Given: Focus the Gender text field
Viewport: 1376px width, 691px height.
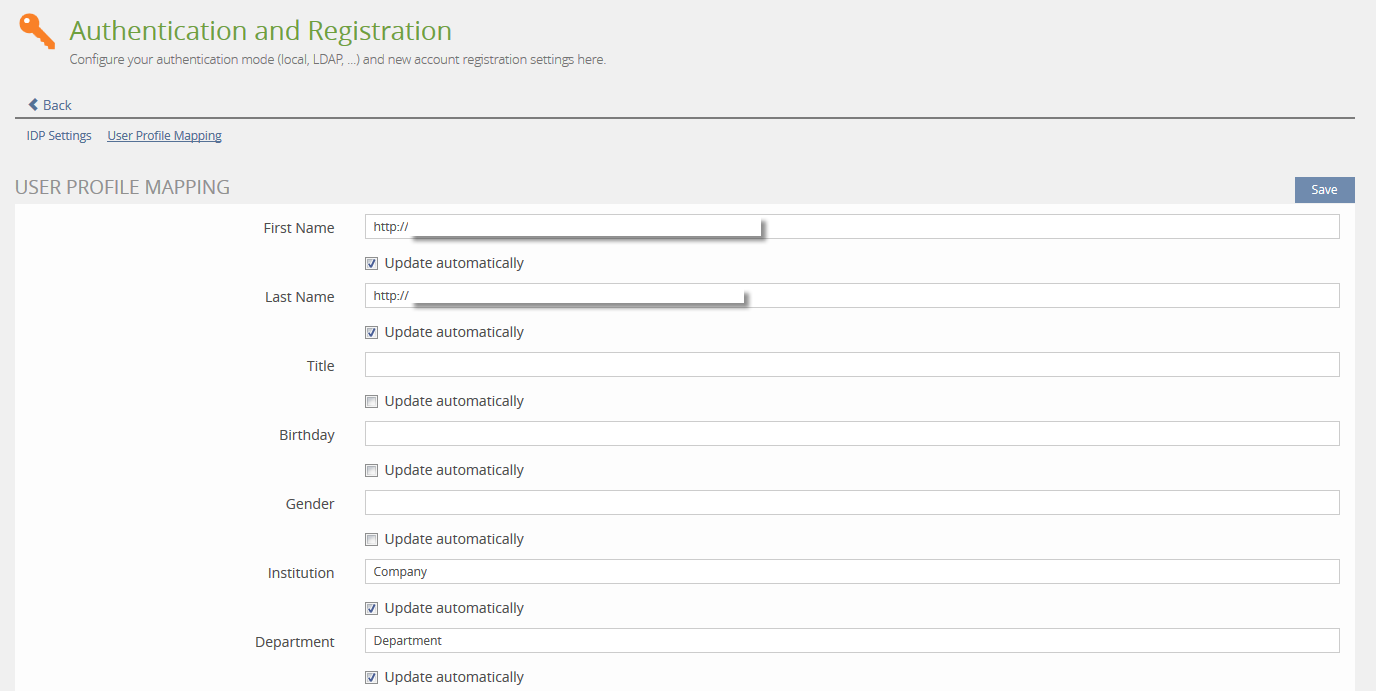Looking at the screenshot, I should pyautogui.click(x=851, y=503).
